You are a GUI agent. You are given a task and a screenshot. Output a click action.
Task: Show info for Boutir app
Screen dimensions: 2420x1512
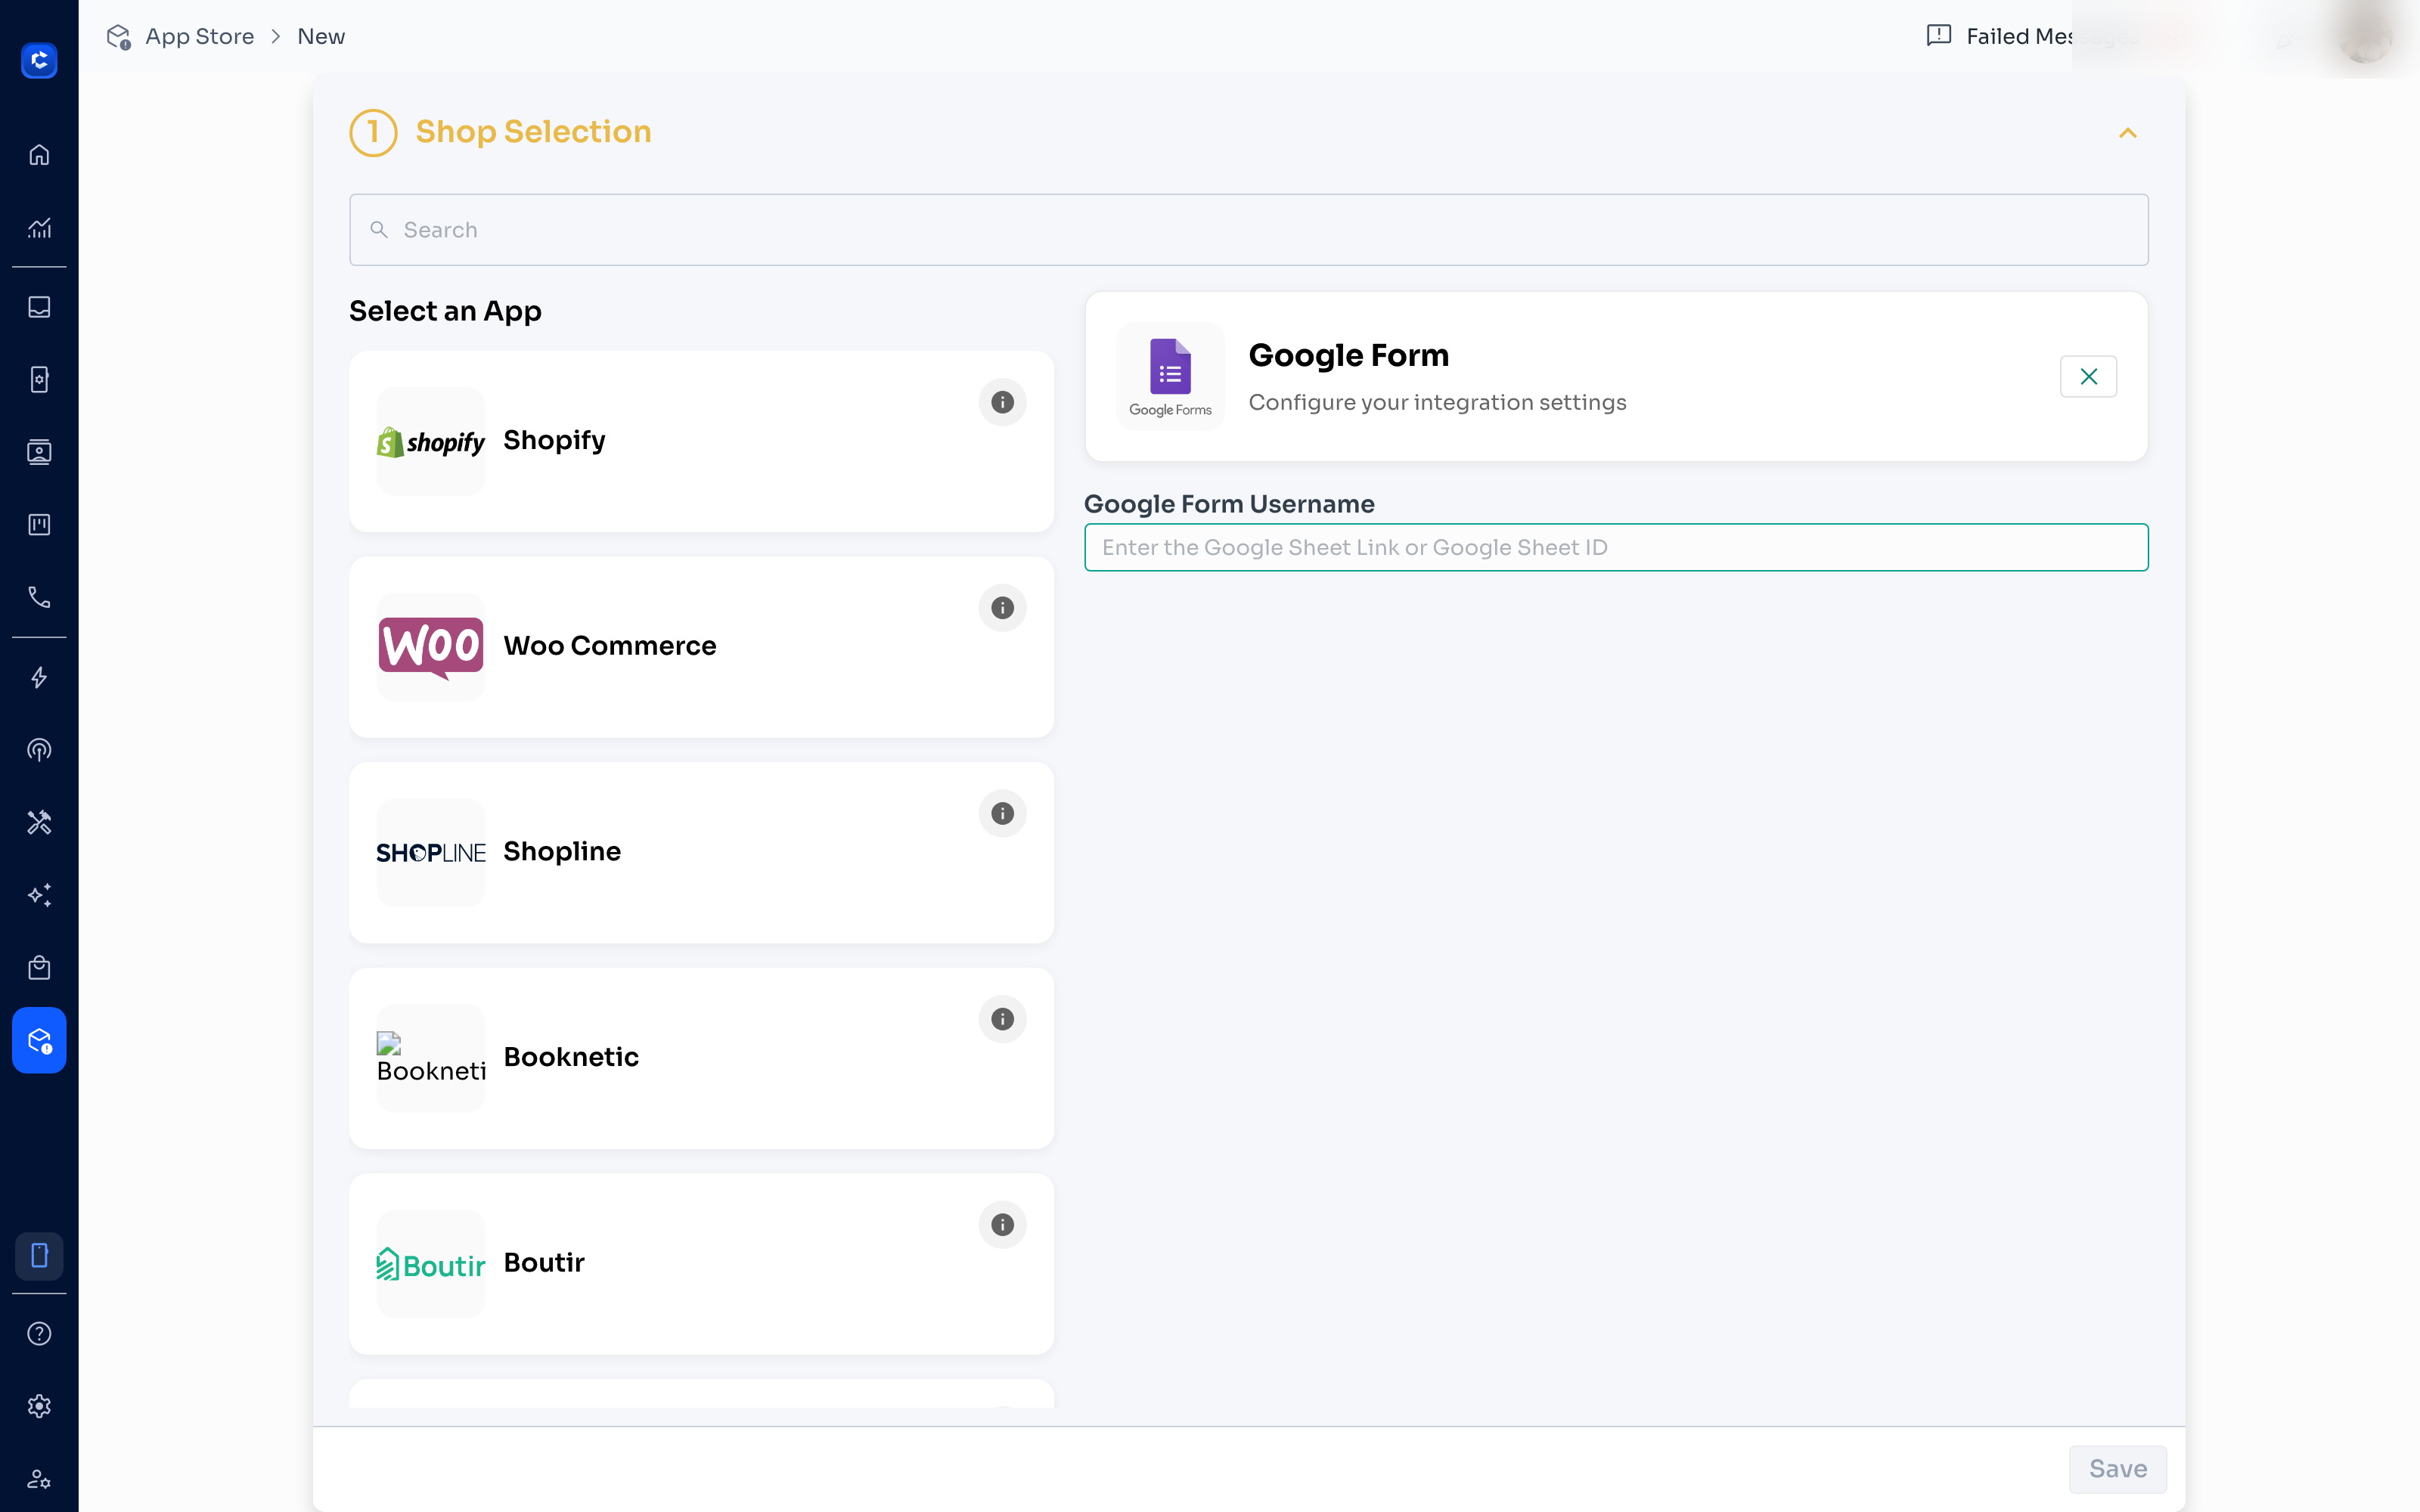click(1002, 1225)
